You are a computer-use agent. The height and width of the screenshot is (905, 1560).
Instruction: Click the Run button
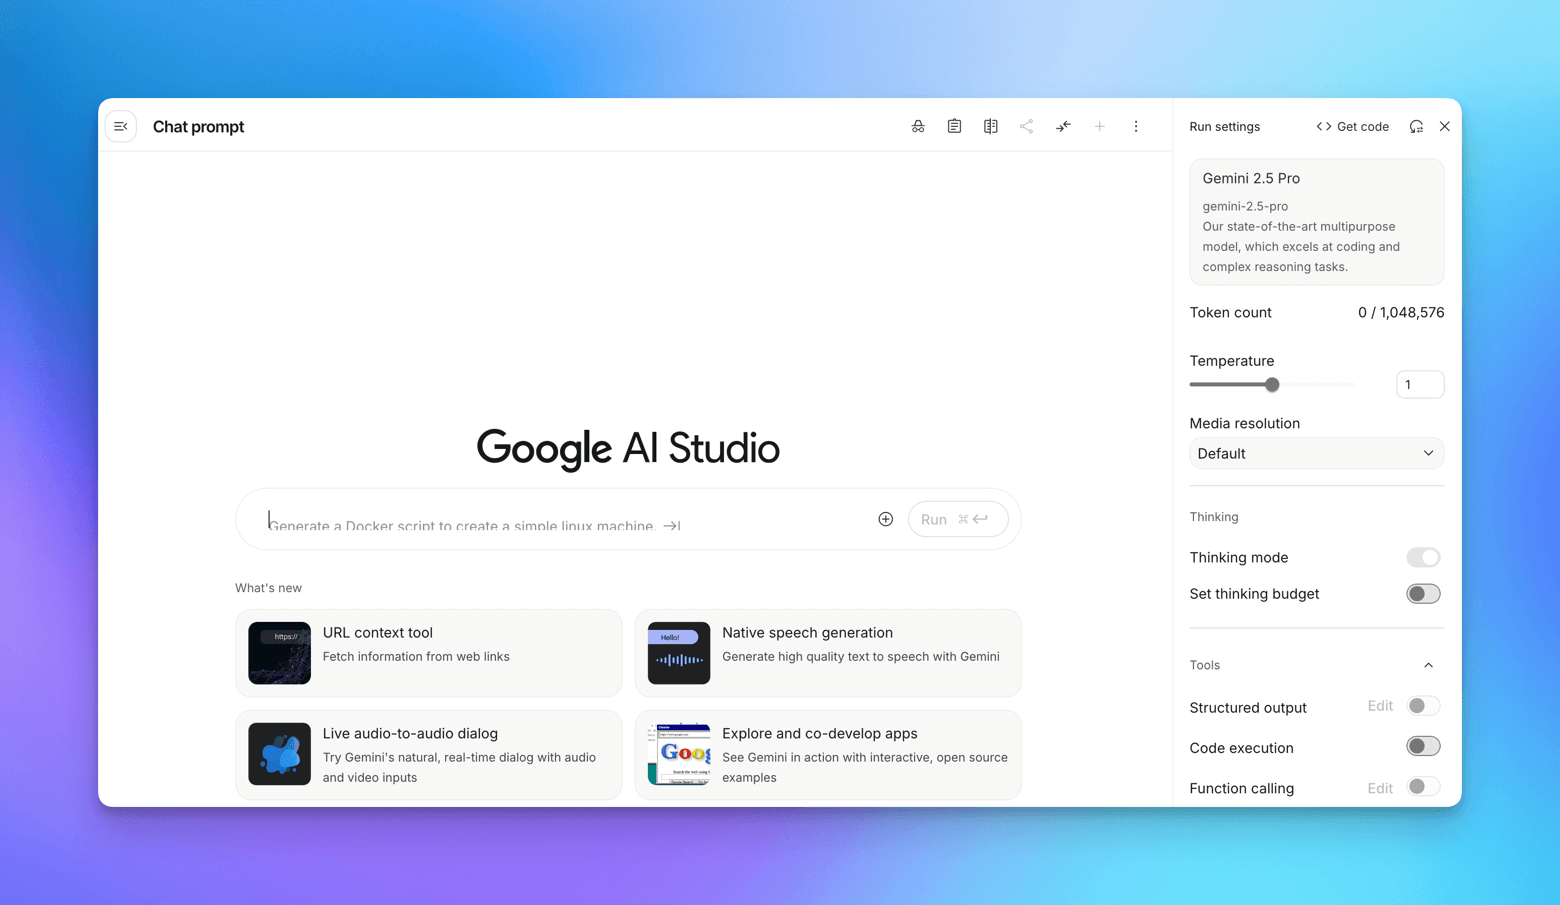pos(957,519)
